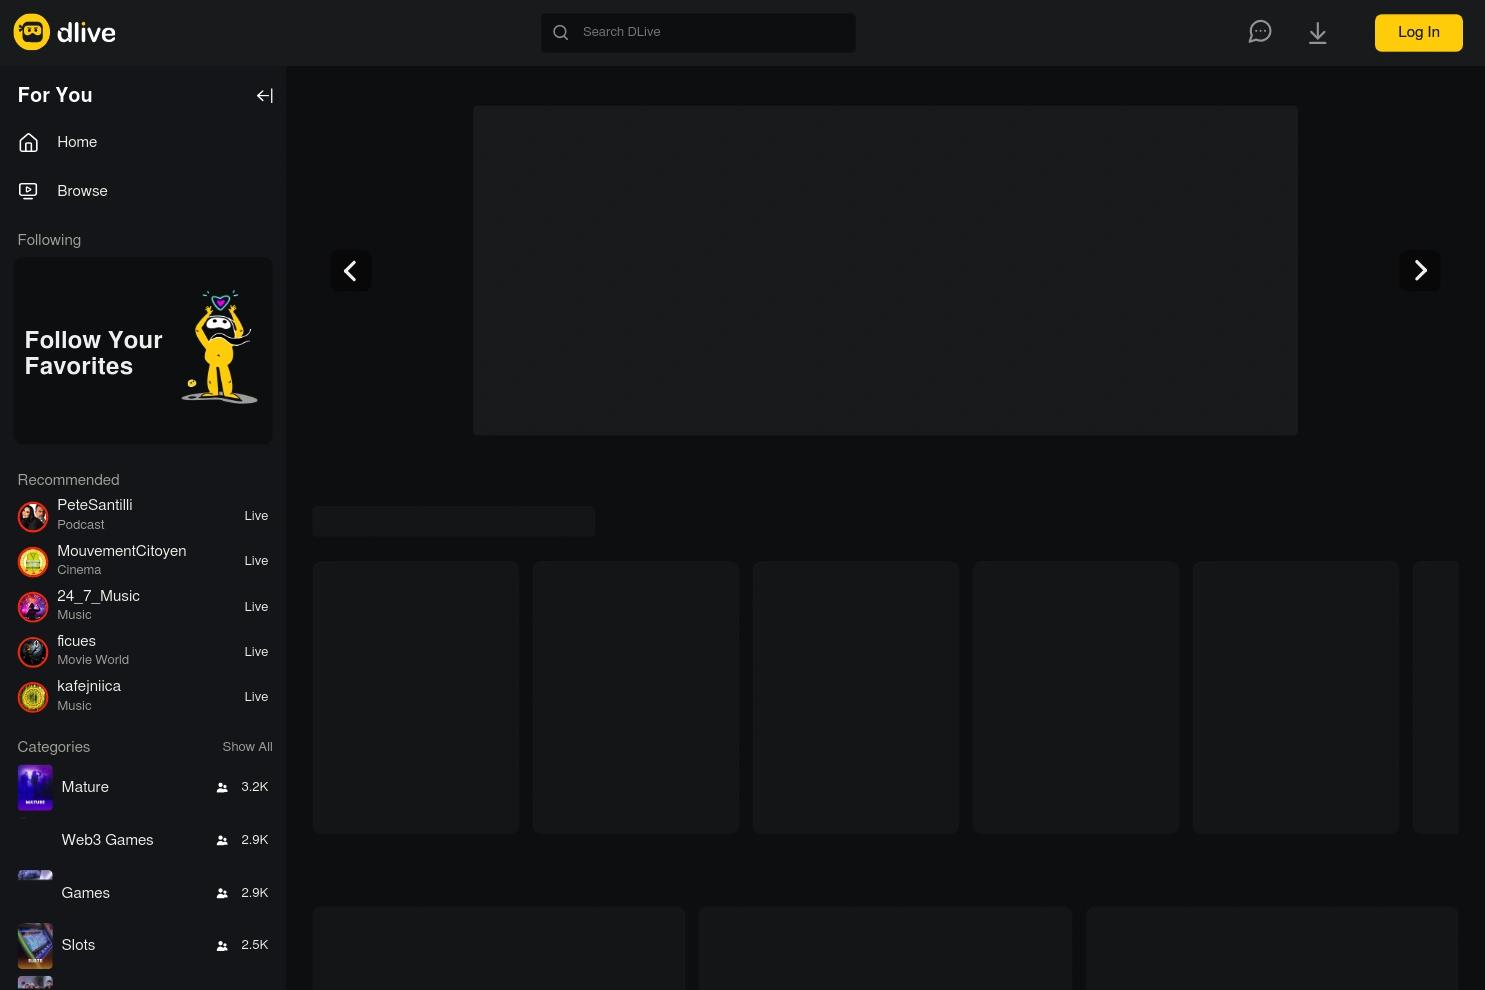Click Show All next to Categories
This screenshot has height=990, width=1485.
(x=247, y=746)
